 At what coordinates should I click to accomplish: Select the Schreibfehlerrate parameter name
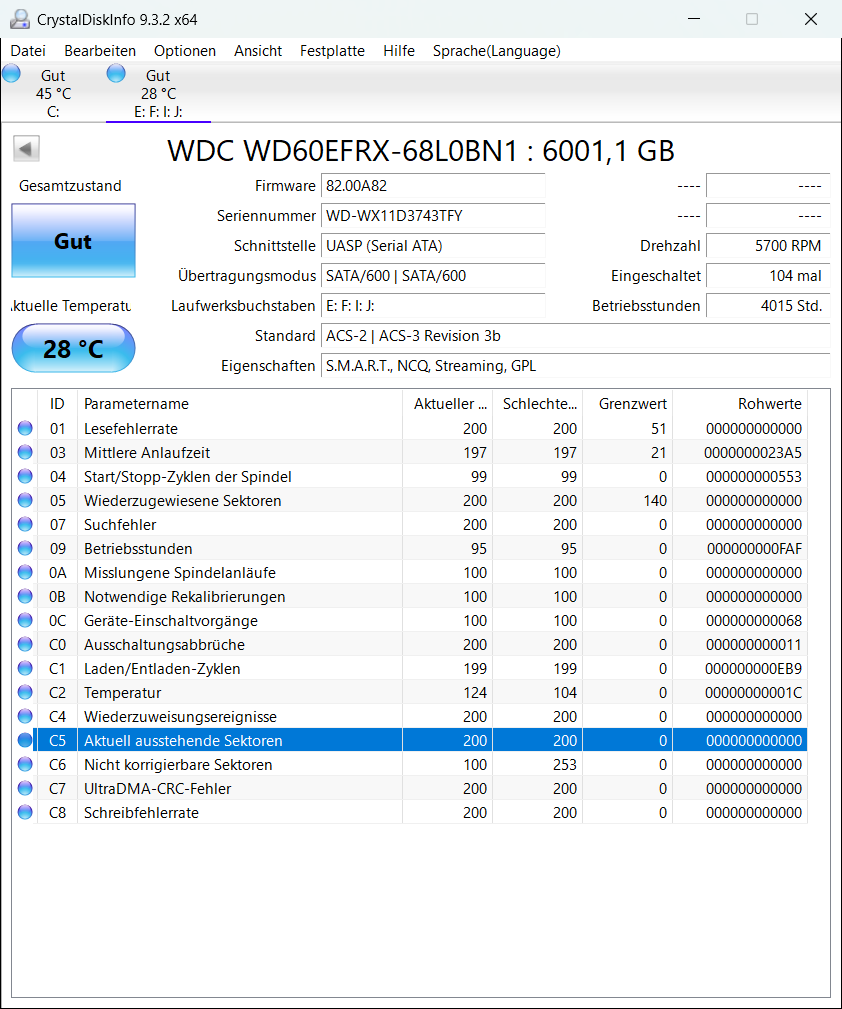[141, 813]
